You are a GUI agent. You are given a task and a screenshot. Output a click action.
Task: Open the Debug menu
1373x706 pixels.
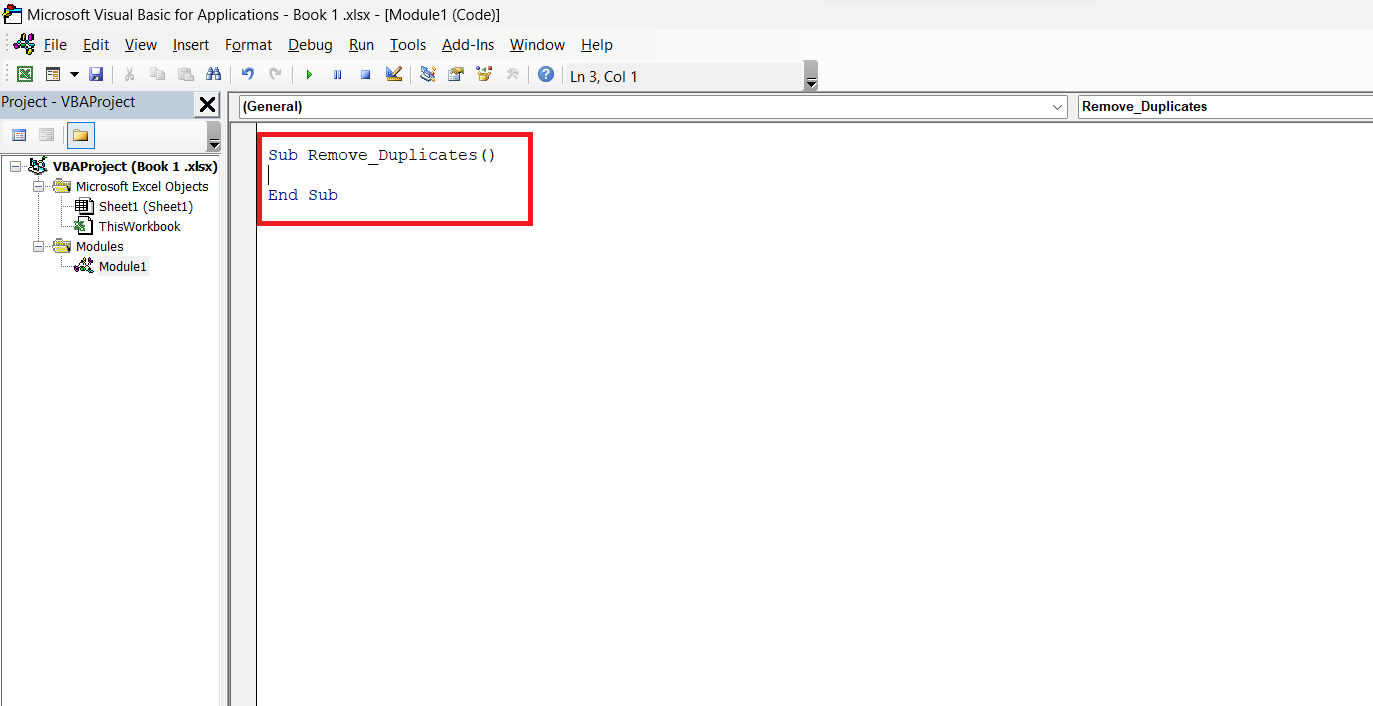tap(310, 45)
